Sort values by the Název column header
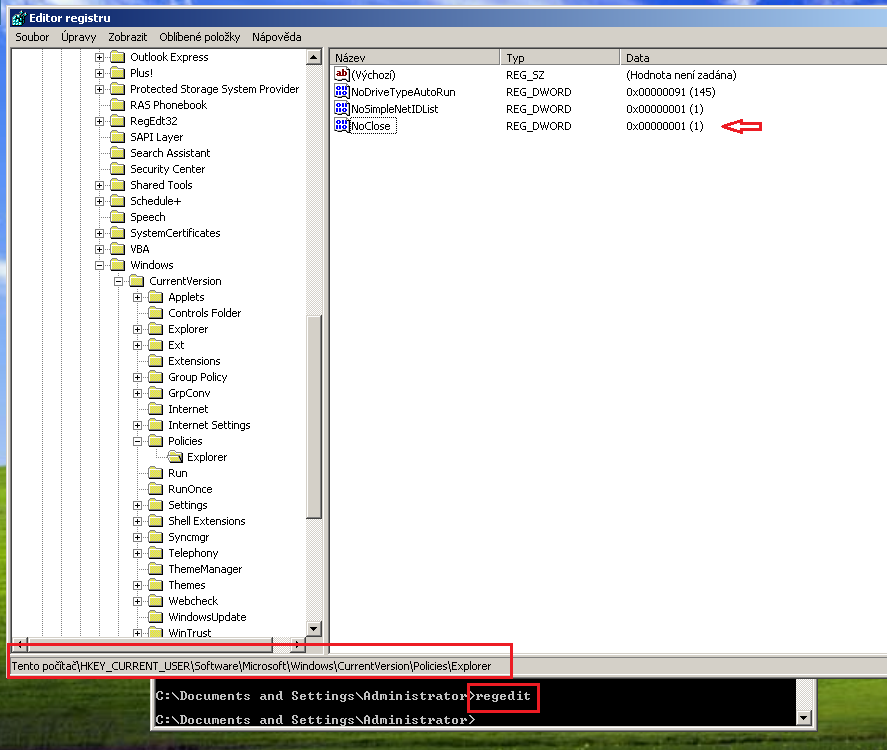The height and width of the screenshot is (750, 887). coord(415,58)
